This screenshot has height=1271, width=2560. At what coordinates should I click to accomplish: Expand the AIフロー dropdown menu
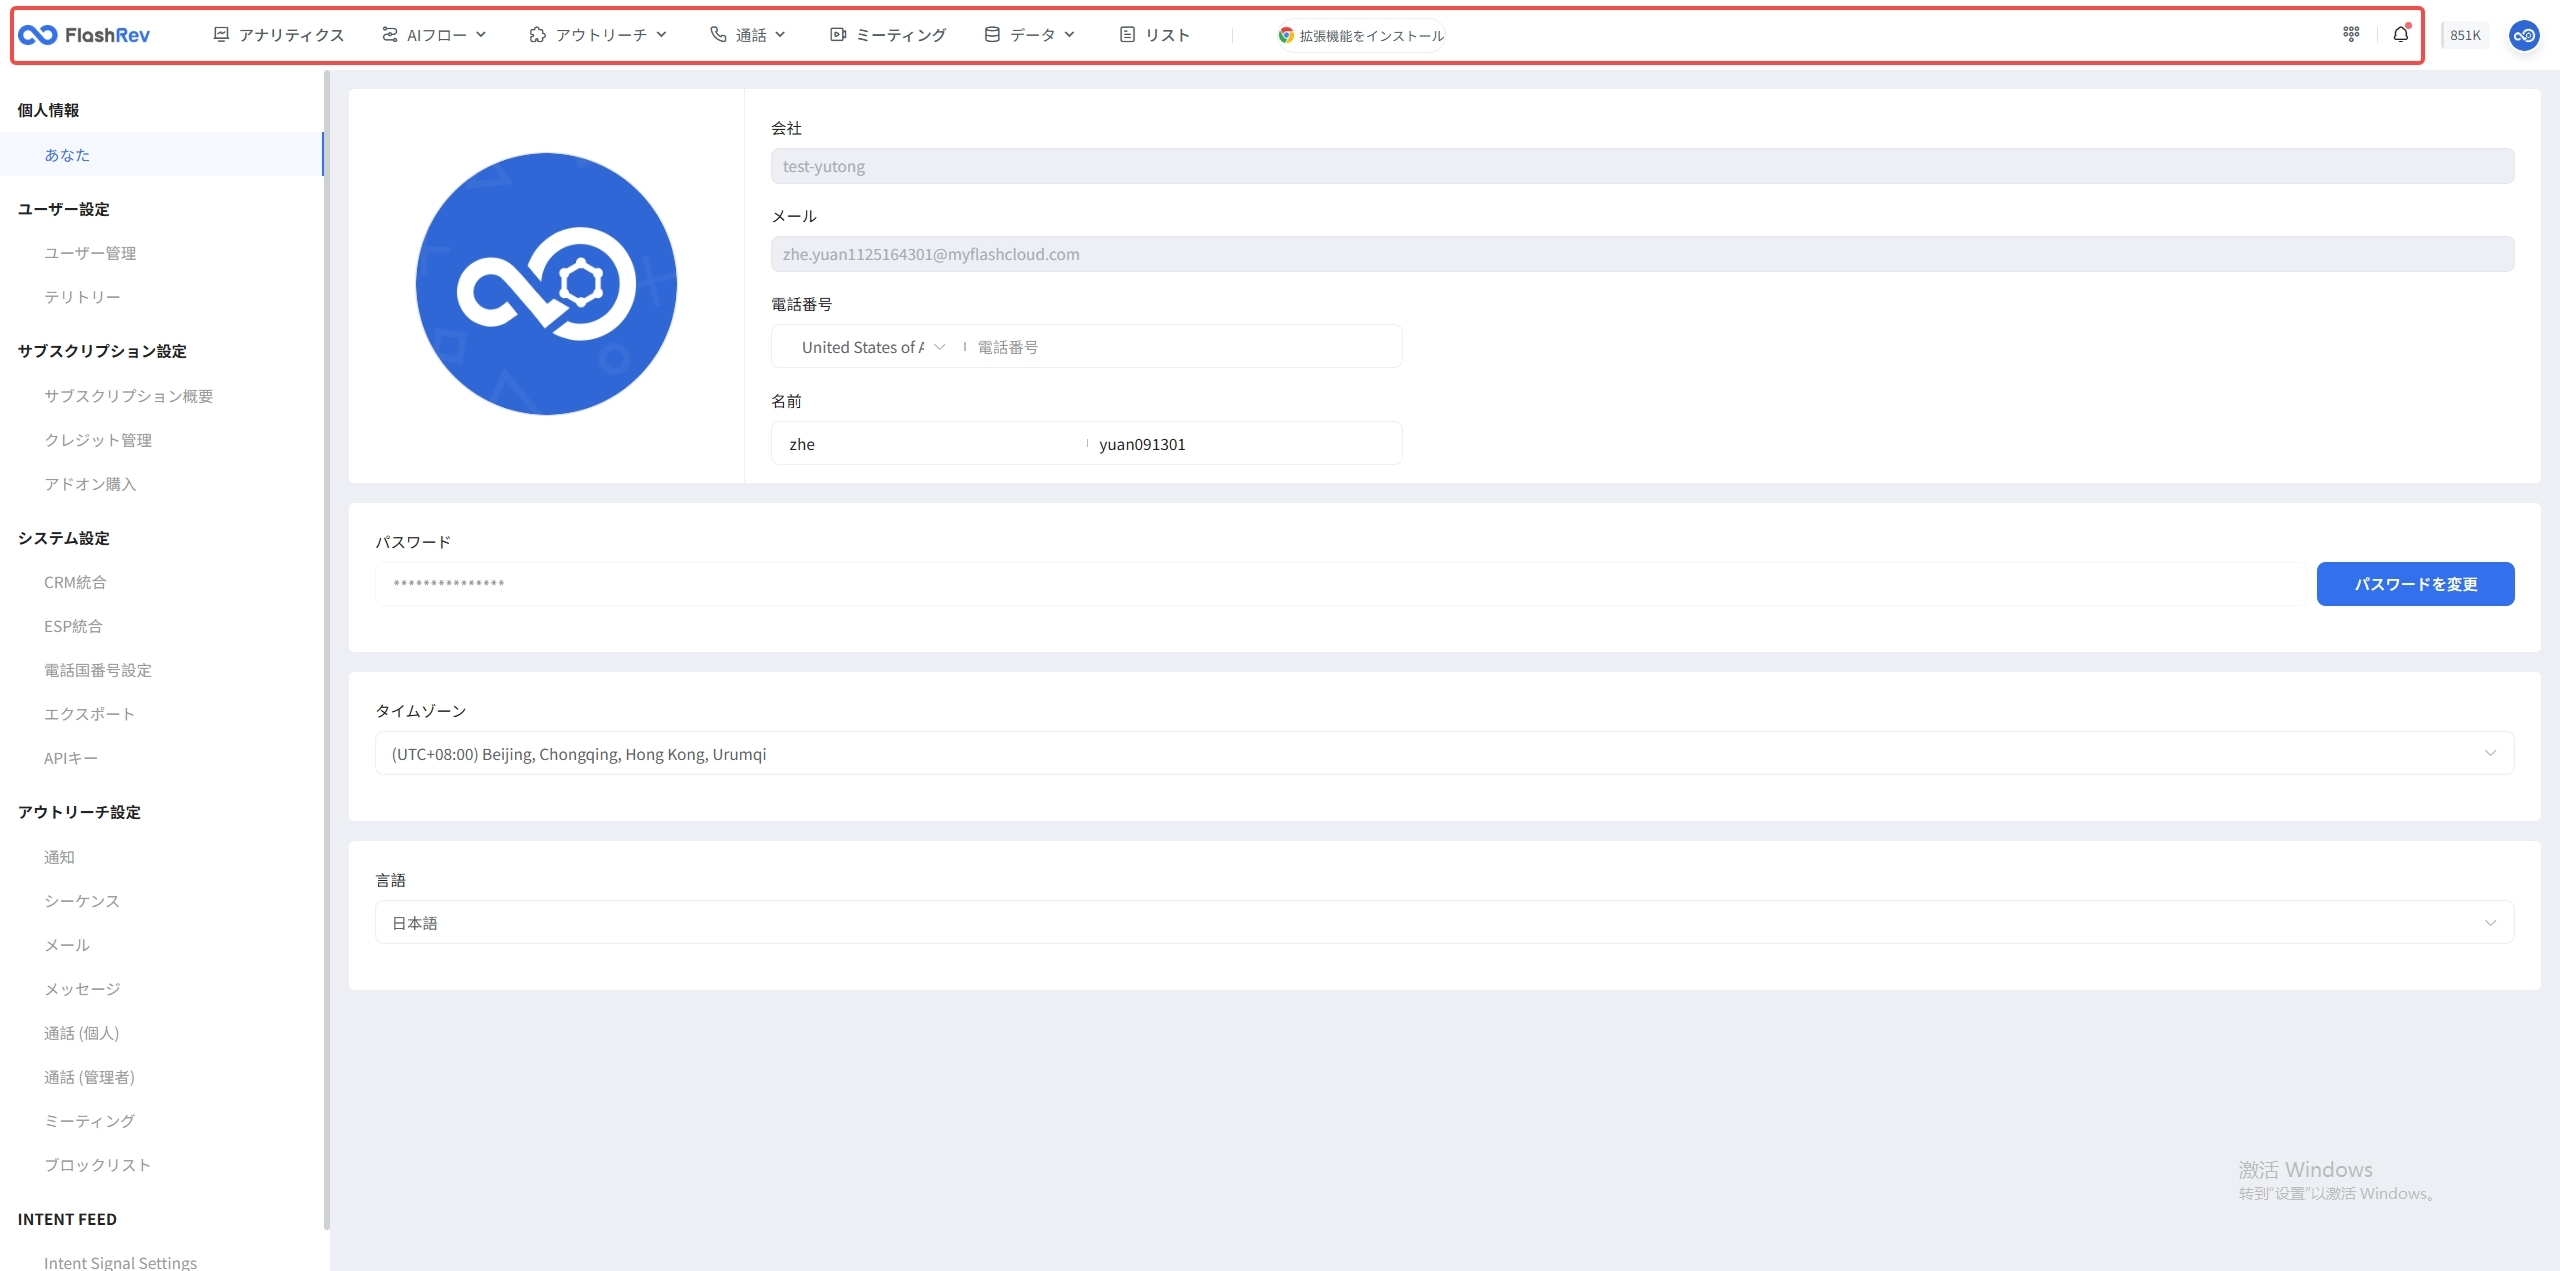[x=434, y=35]
